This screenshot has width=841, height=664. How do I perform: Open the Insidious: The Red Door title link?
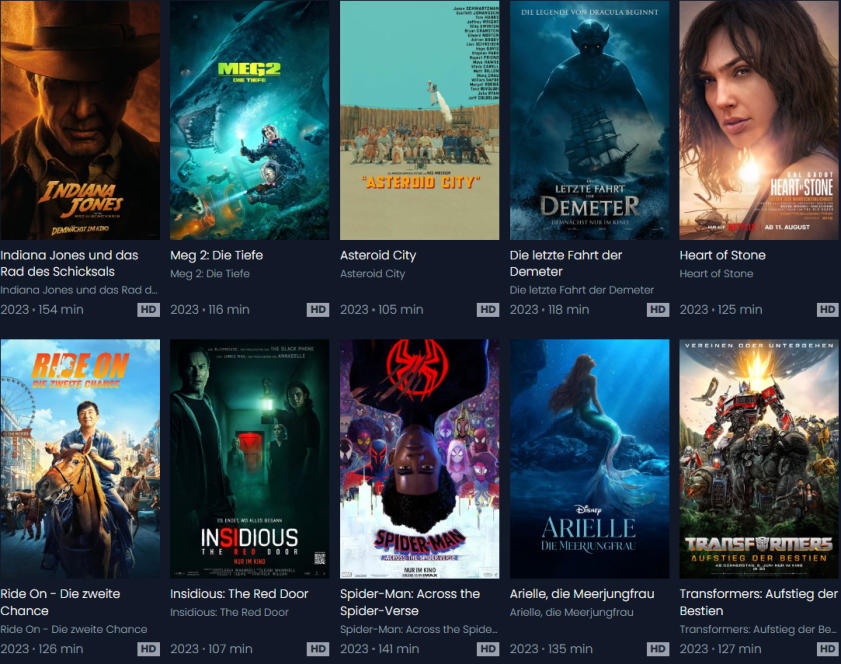(239, 594)
